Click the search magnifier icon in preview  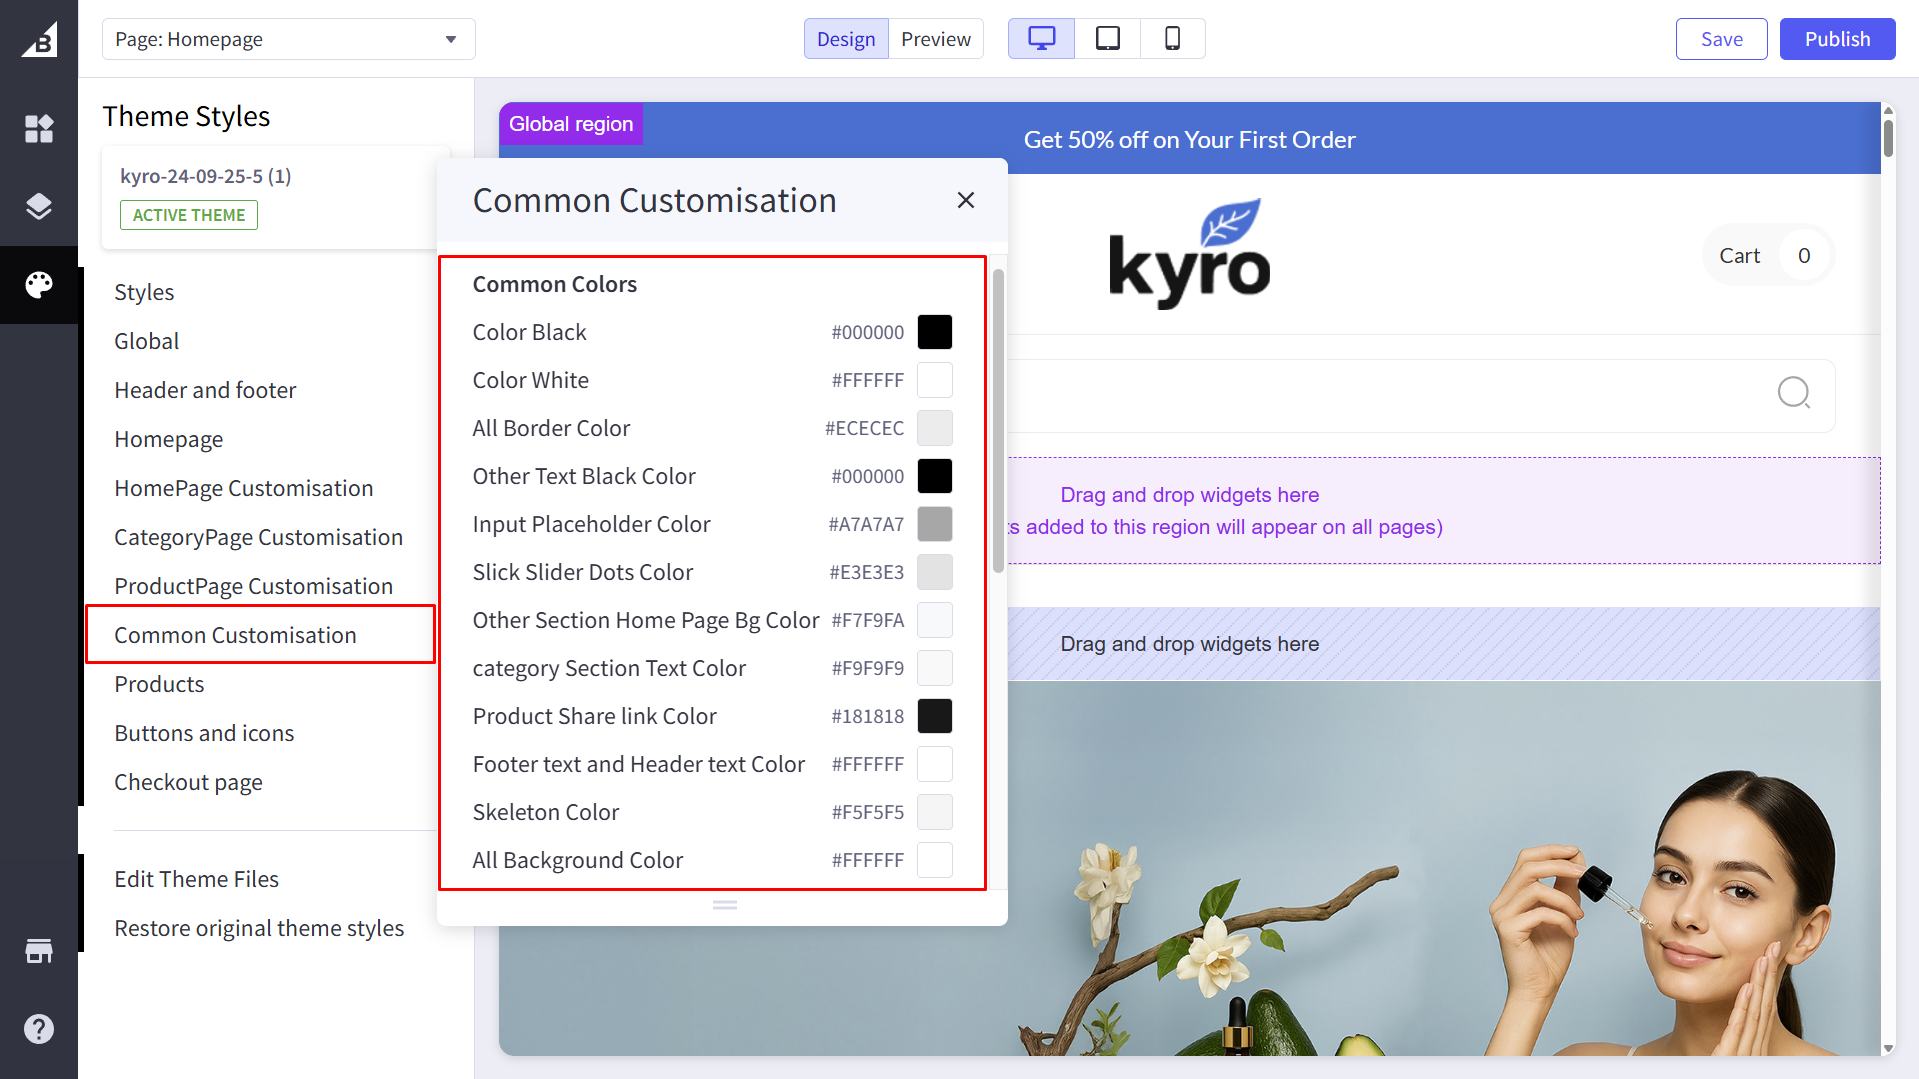click(x=1793, y=393)
